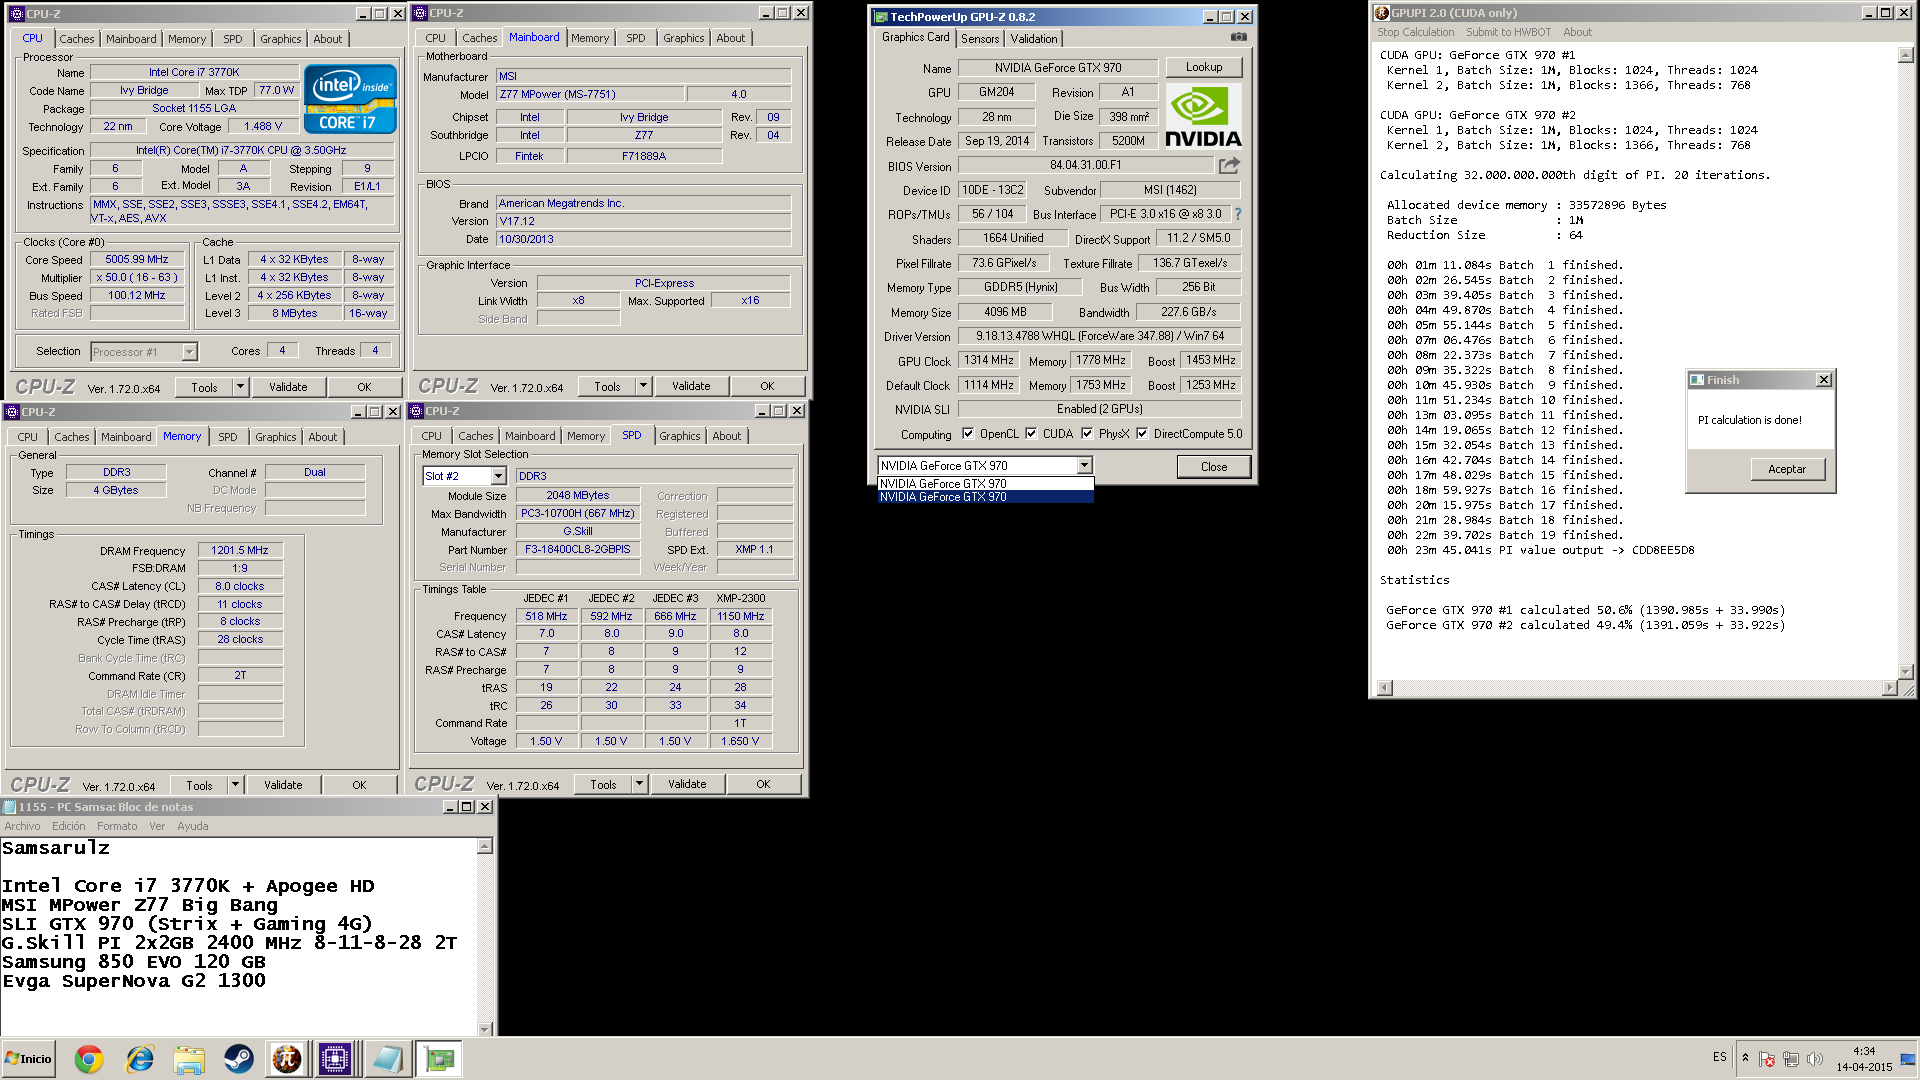Click the Mainboard CPU-Z window title bar icon
The image size is (1920, 1080).
pos(420,13)
